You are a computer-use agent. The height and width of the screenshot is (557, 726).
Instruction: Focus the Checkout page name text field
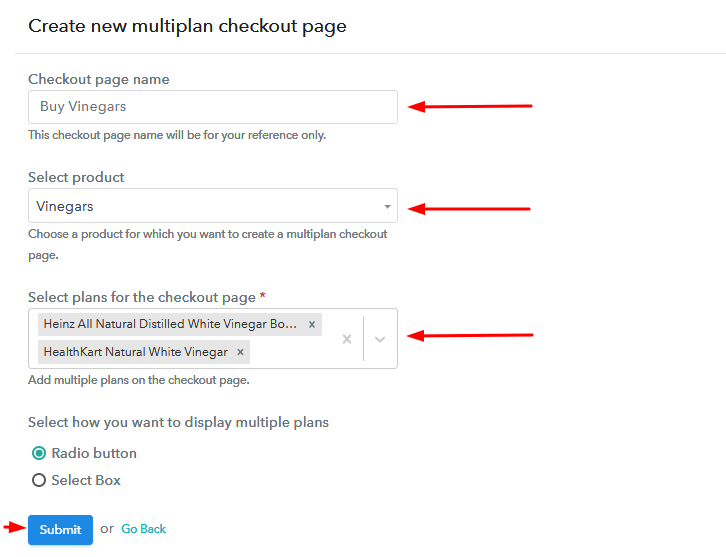click(x=212, y=107)
